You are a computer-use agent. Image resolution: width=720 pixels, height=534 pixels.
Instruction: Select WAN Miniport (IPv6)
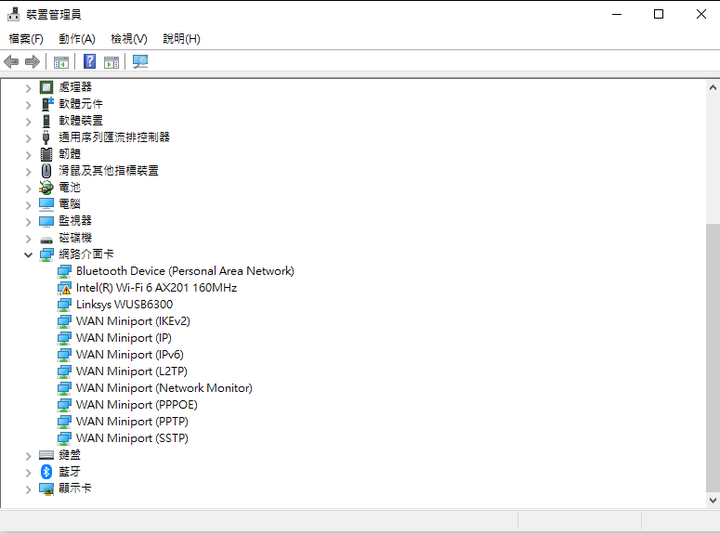point(130,354)
